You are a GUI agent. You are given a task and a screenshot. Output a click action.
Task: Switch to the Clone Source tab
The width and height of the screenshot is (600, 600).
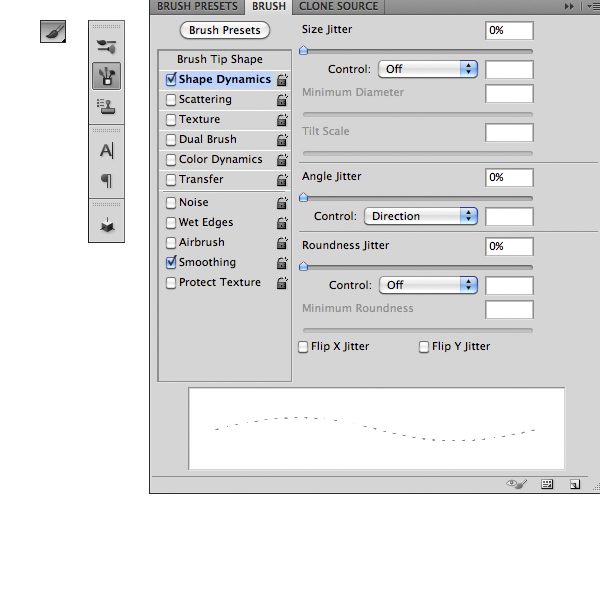[x=339, y=6]
